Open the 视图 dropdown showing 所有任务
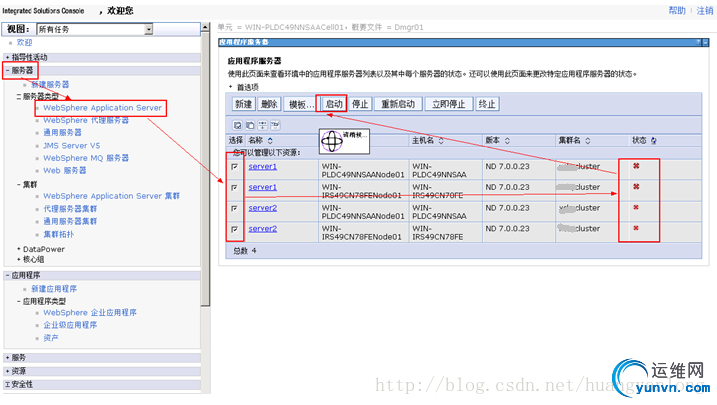This screenshot has height=405, width=717. (95, 29)
